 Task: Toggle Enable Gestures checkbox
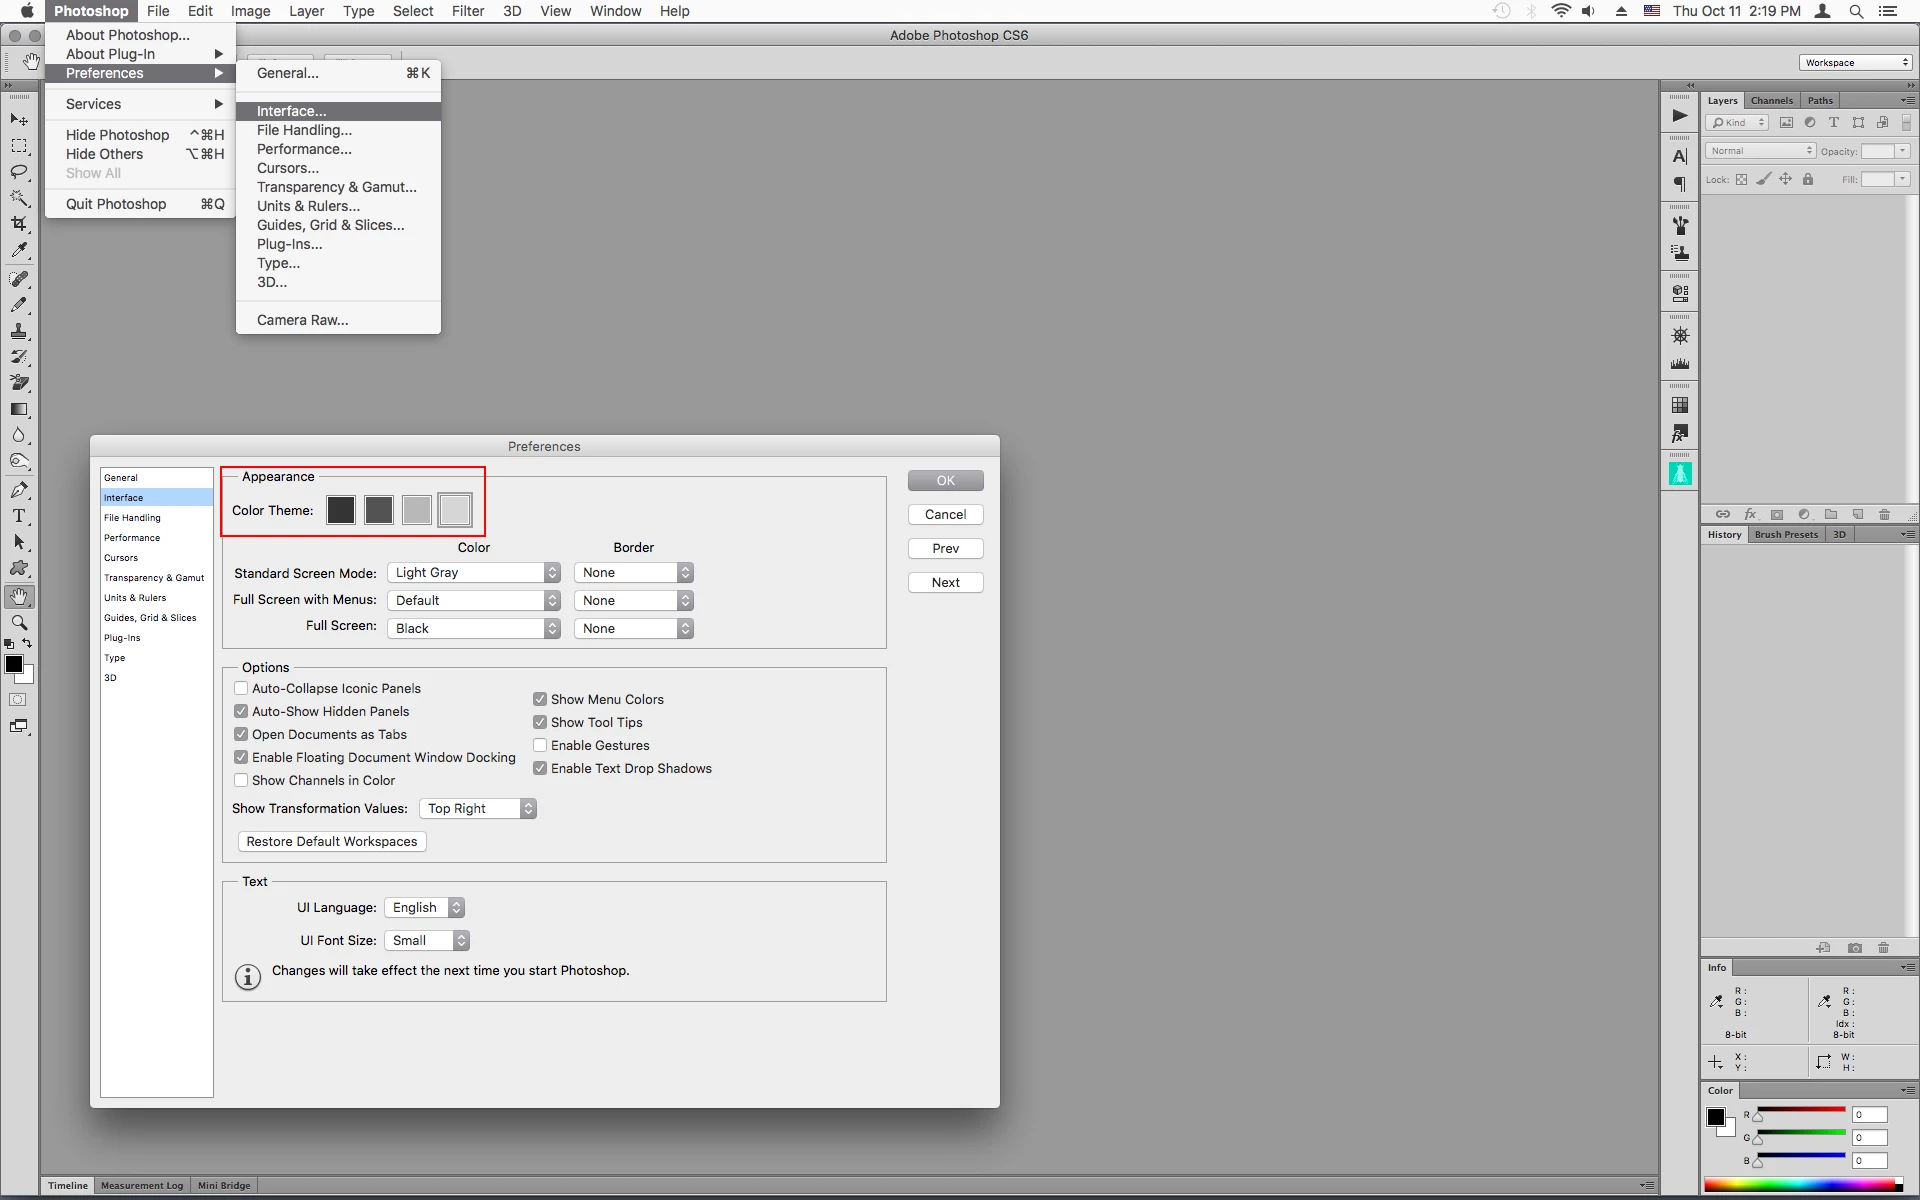540,745
